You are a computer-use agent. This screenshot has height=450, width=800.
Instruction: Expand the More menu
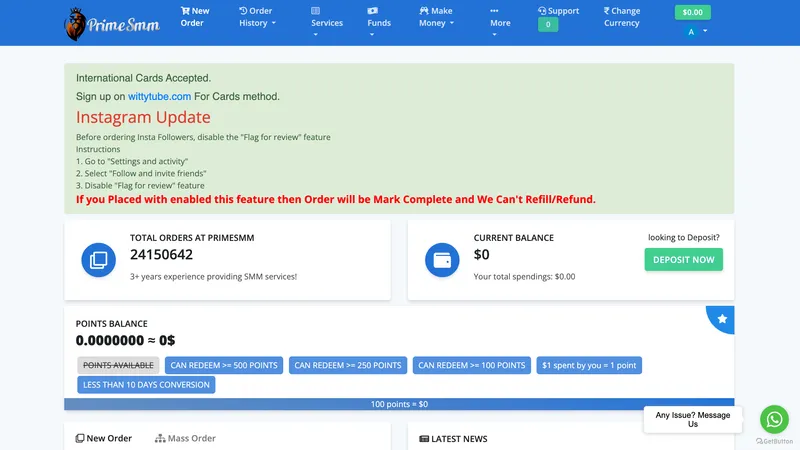500,22
